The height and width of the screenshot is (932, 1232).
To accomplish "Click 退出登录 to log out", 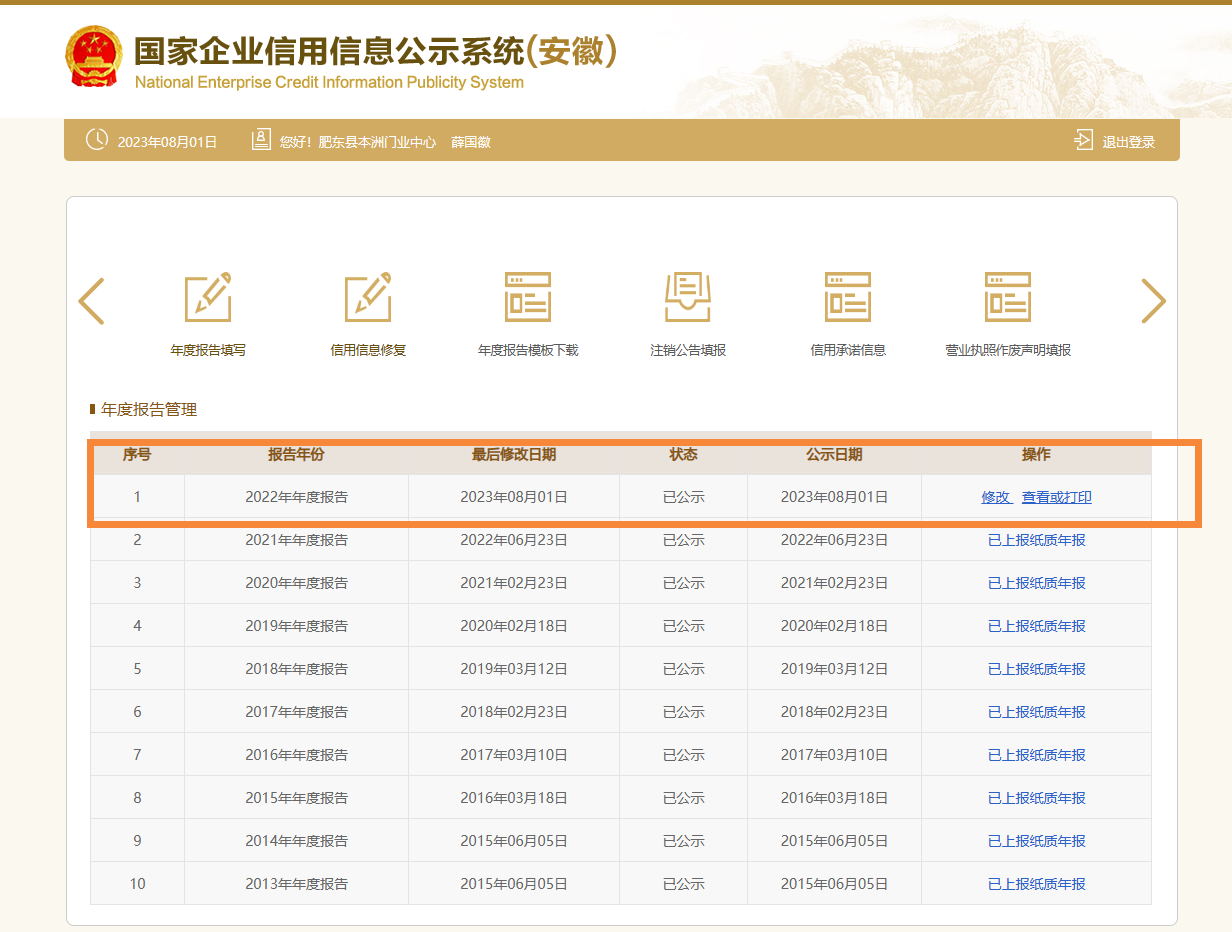I will 1129,142.
